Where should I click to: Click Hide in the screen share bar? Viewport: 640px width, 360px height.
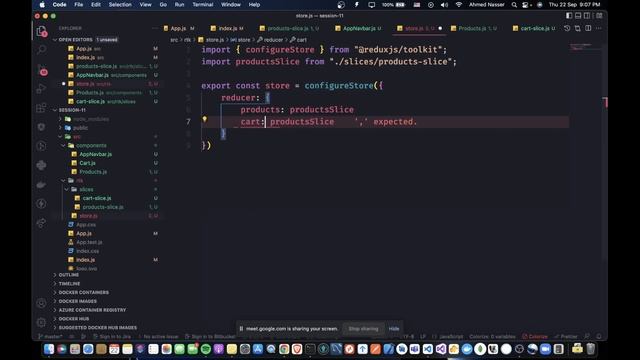394,329
